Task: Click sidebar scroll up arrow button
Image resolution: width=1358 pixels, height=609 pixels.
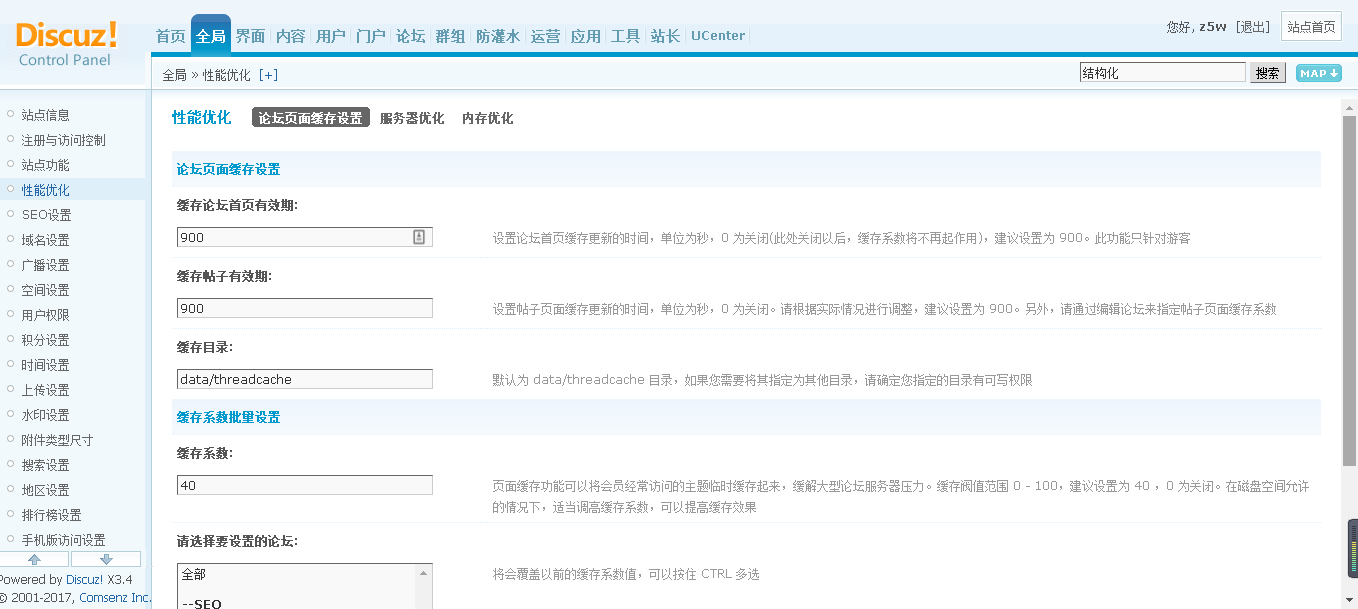Action: click(x=34, y=559)
